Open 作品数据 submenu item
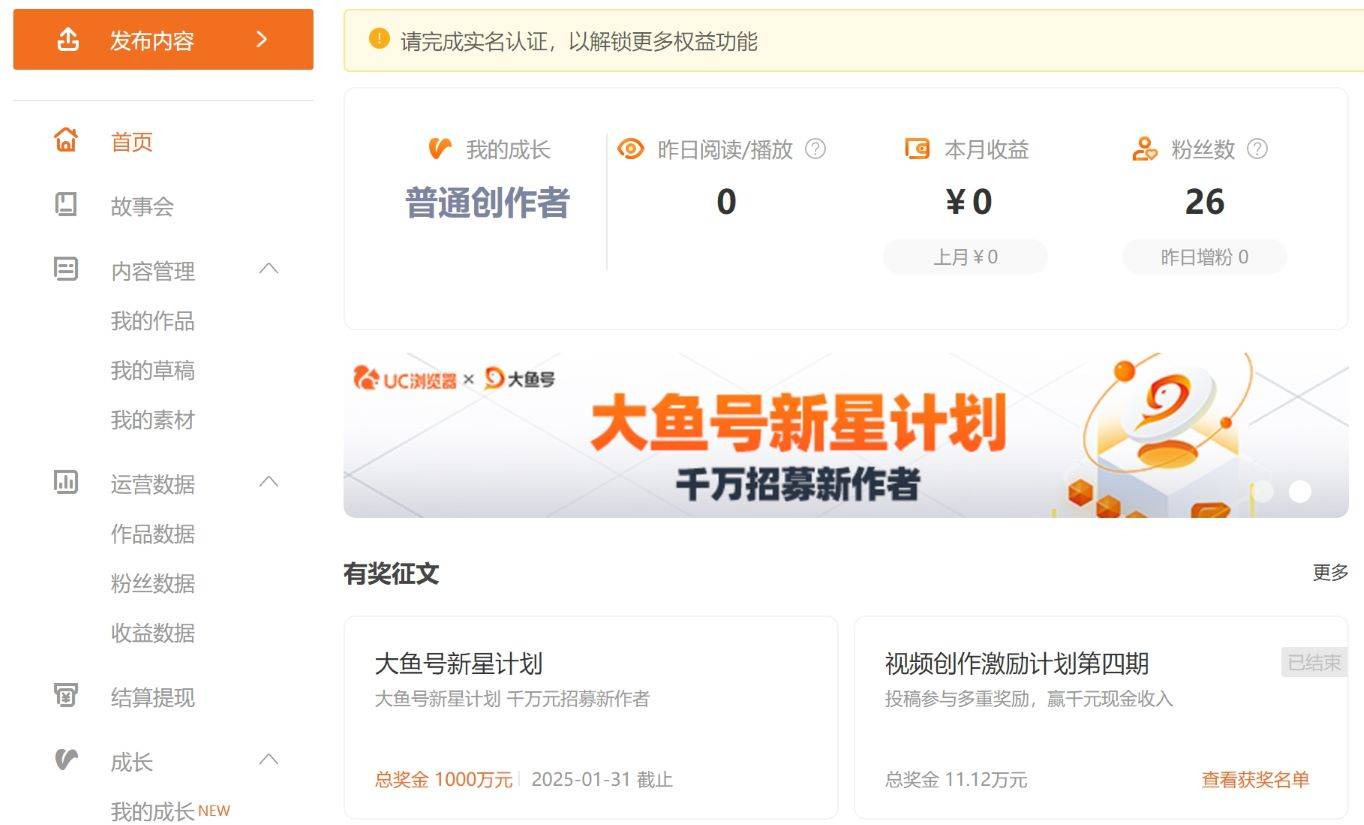The height and width of the screenshot is (825, 1364). coord(153,534)
